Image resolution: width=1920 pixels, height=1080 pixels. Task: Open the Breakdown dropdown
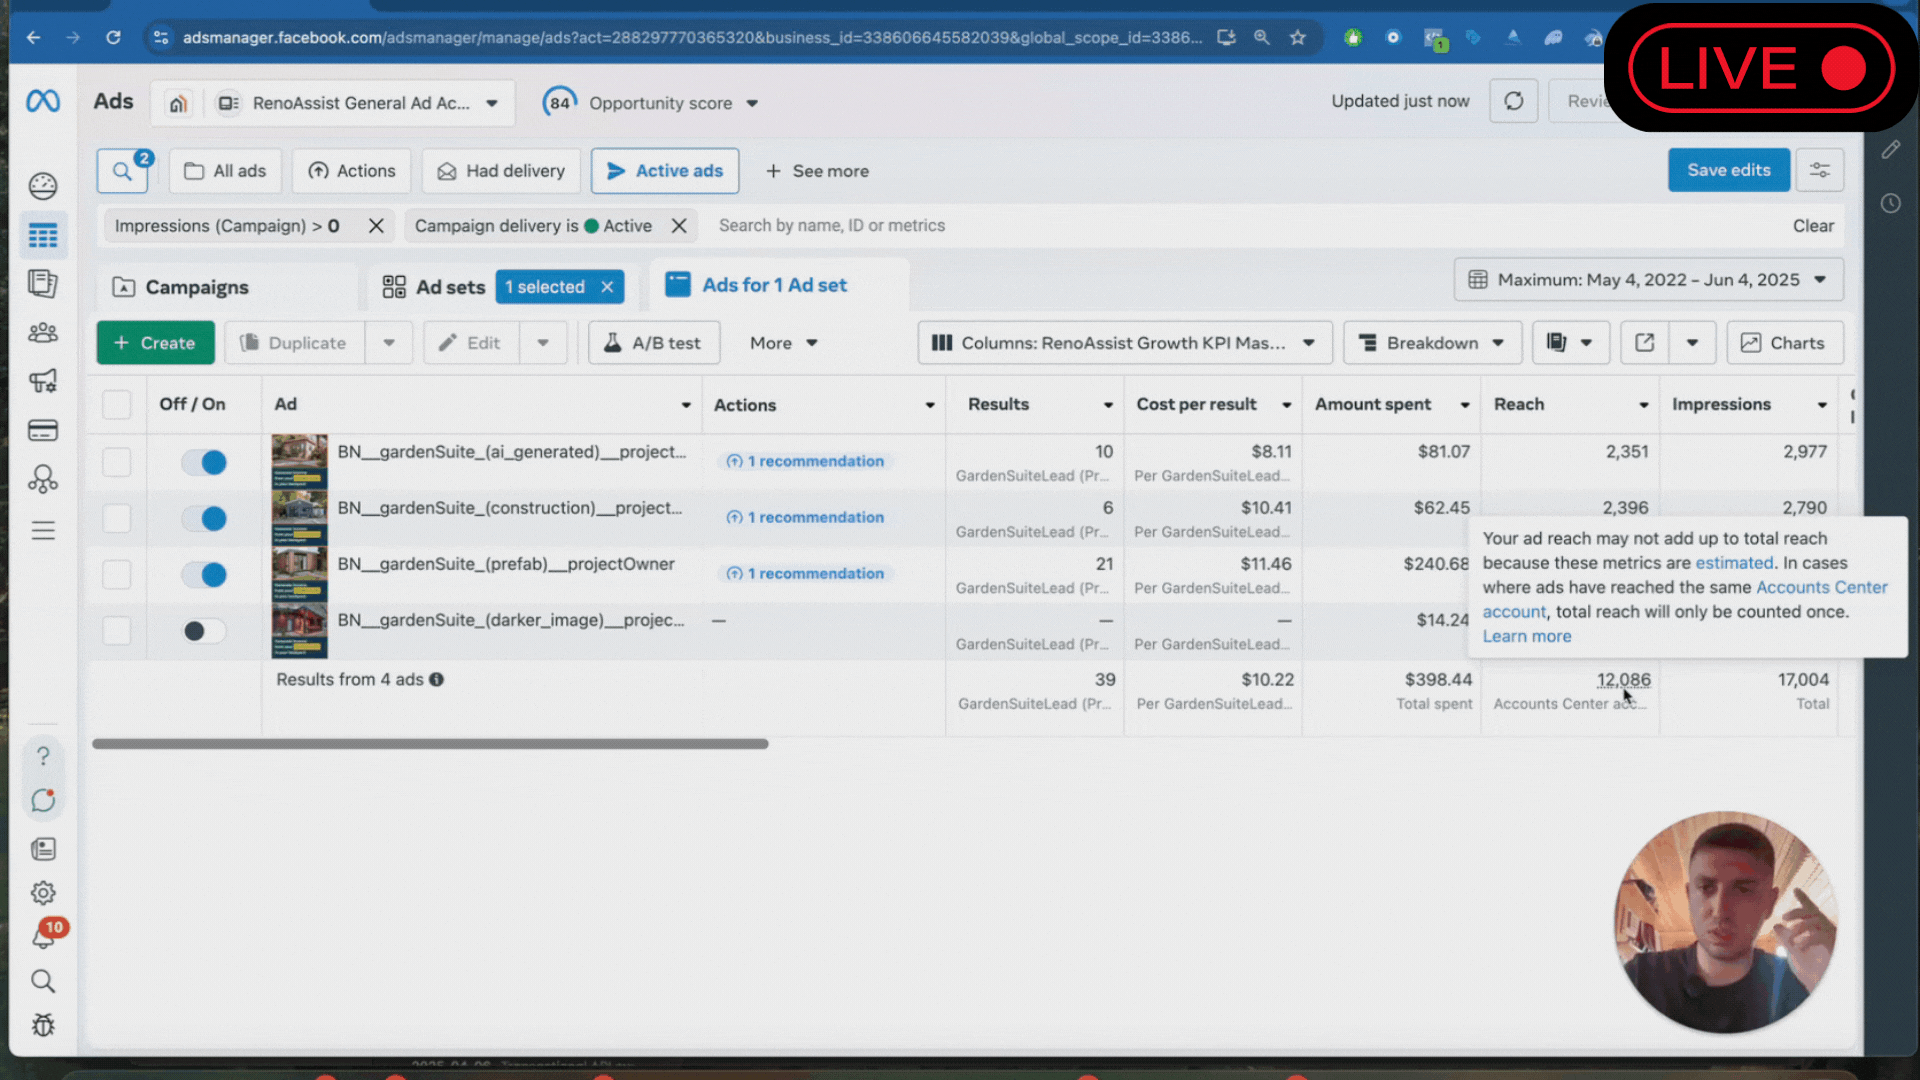1432,343
